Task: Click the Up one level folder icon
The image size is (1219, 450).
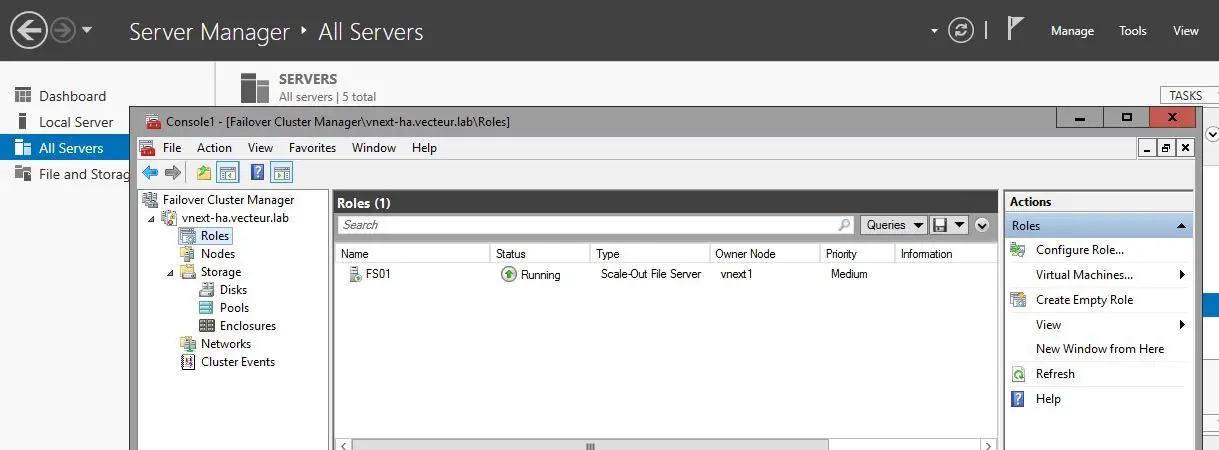Action: (x=204, y=173)
